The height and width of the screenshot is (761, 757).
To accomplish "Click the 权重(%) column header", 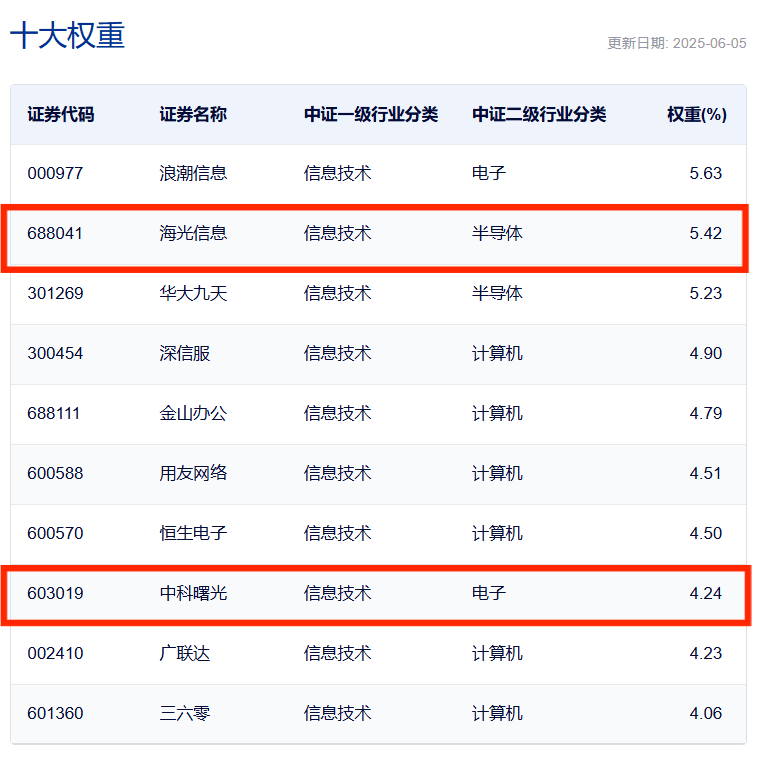I will coord(696,114).
